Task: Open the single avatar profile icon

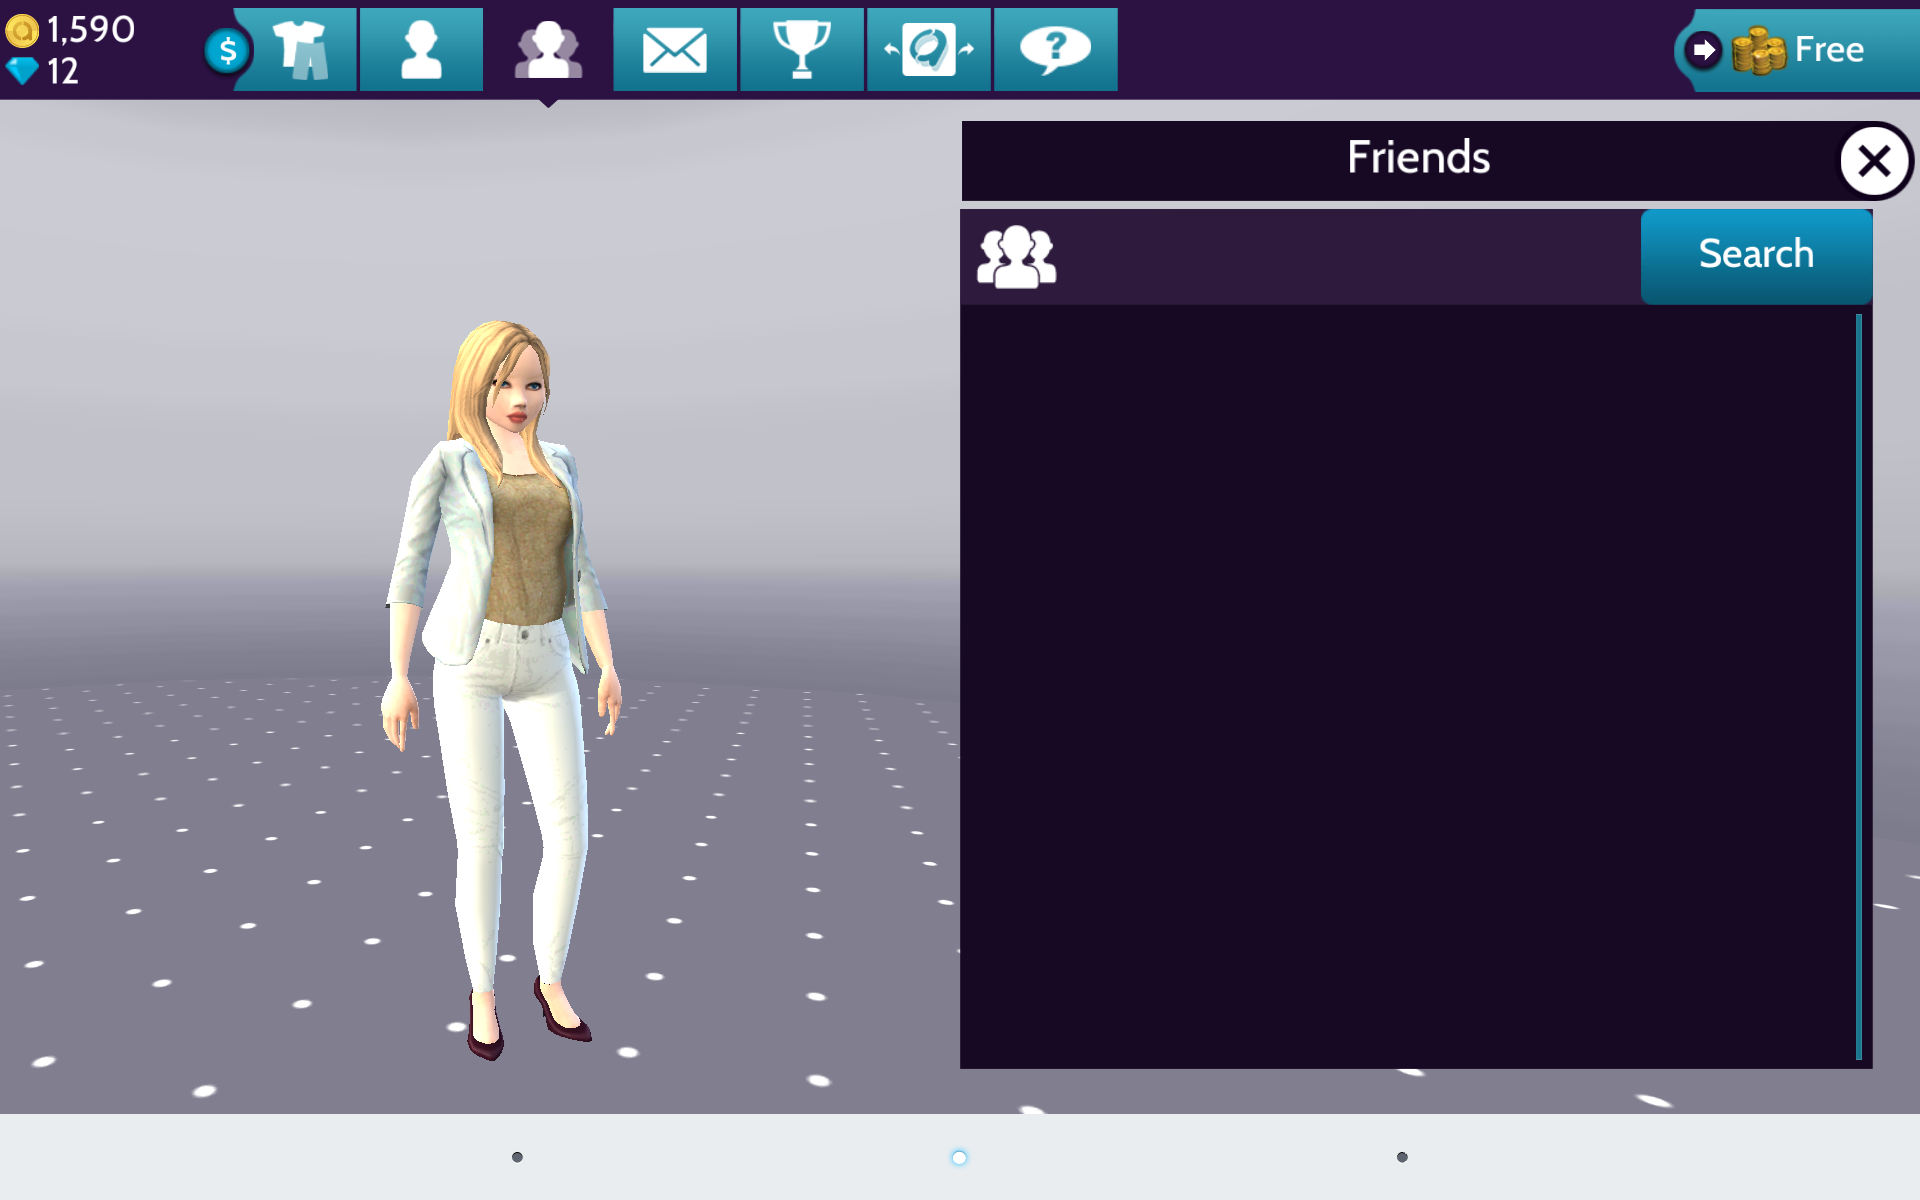Action: (421, 50)
